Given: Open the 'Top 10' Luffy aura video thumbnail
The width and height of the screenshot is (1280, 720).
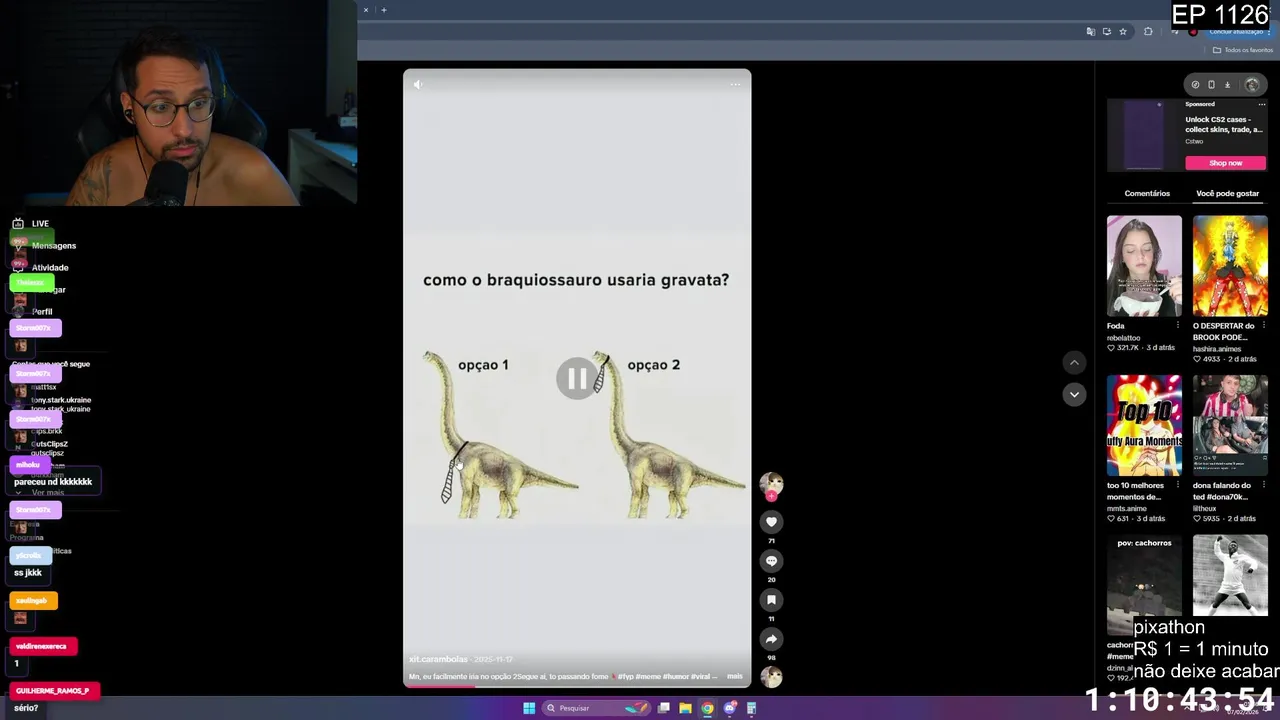Looking at the screenshot, I should point(1144,426).
